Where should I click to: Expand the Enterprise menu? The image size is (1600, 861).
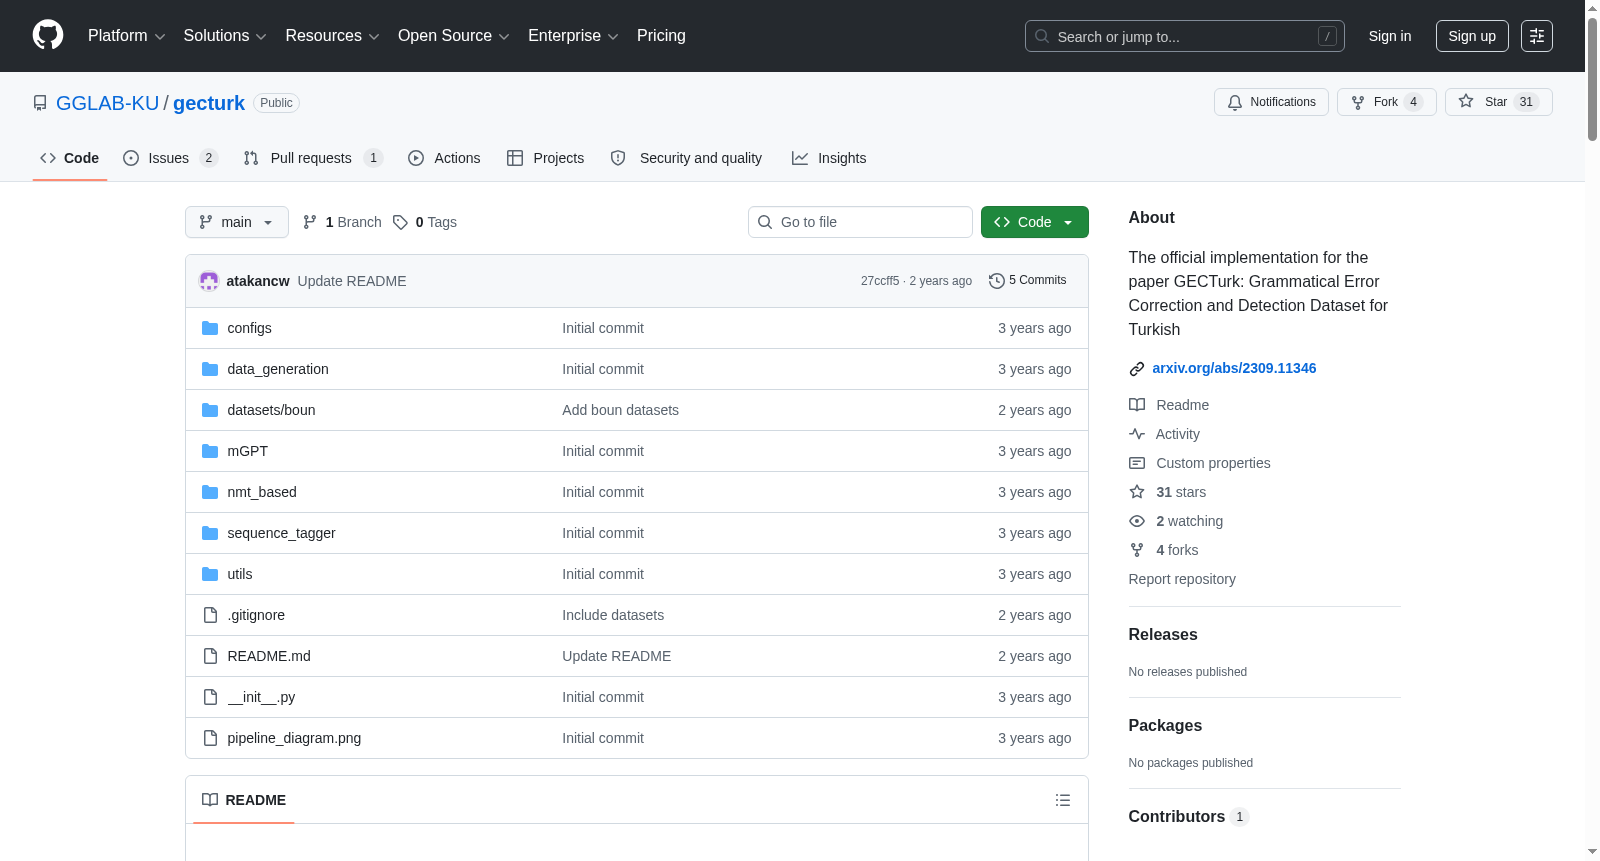573,36
